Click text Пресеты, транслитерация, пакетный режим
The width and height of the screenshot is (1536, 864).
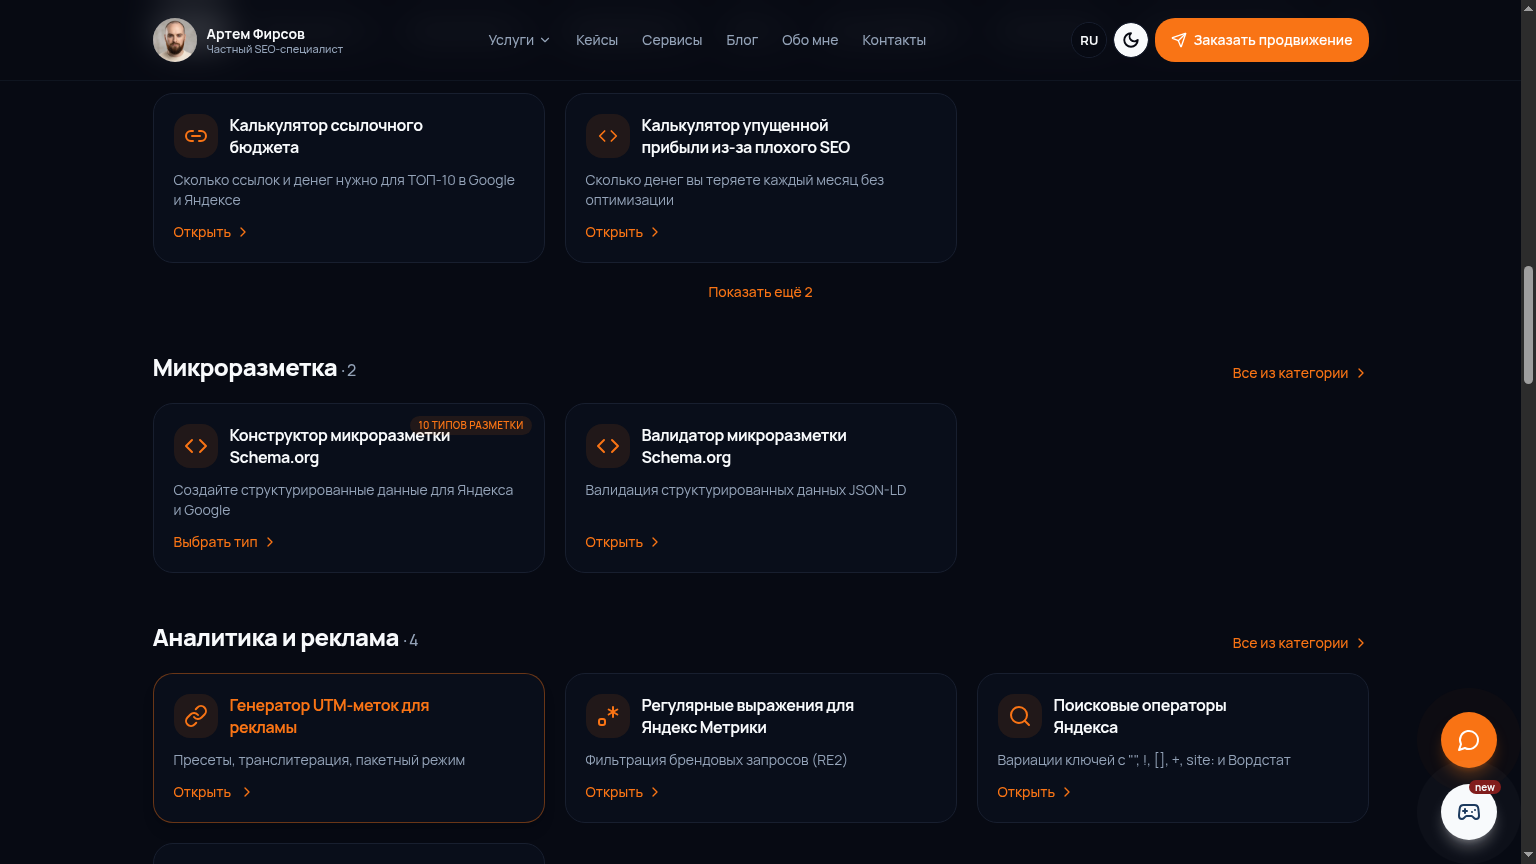pos(319,760)
